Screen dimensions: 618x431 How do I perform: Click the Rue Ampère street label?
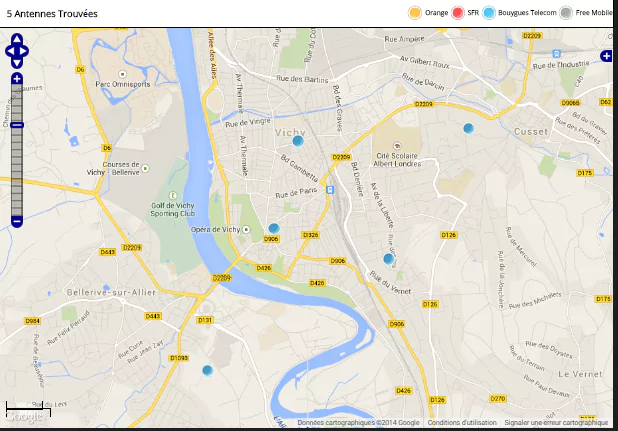tap(404, 39)
